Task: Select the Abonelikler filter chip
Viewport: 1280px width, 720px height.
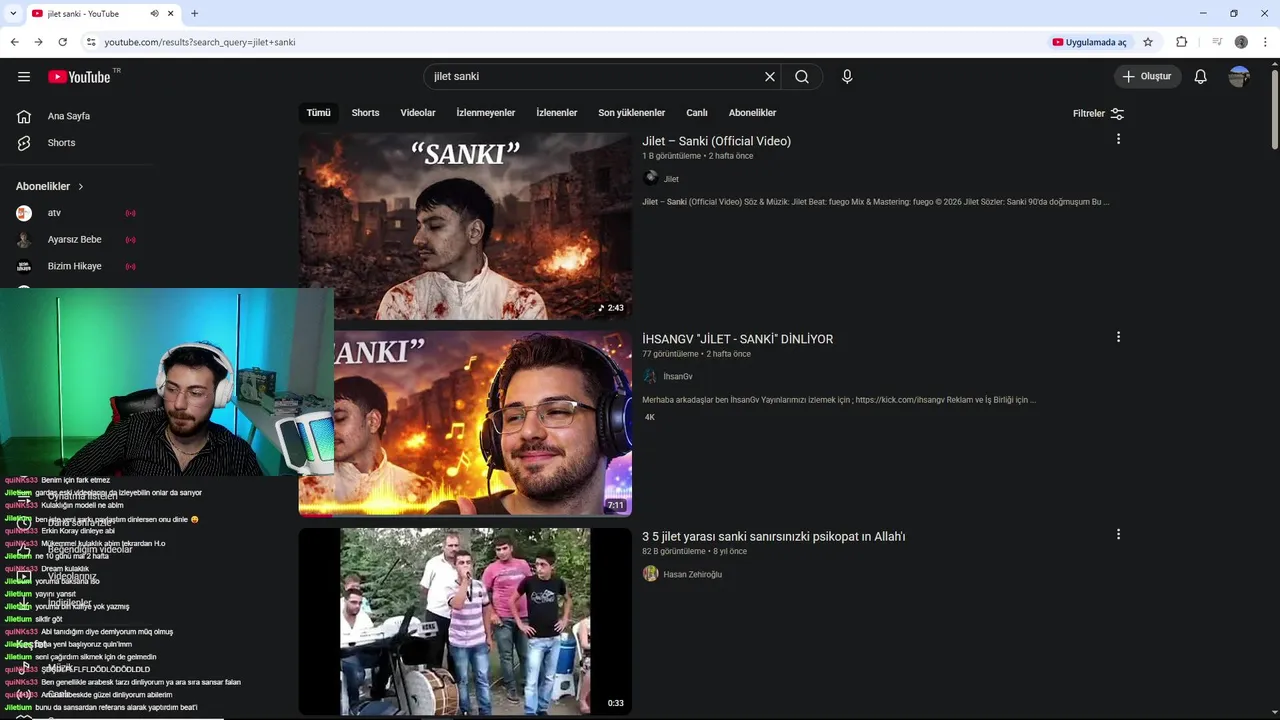Action: point(752,113)
